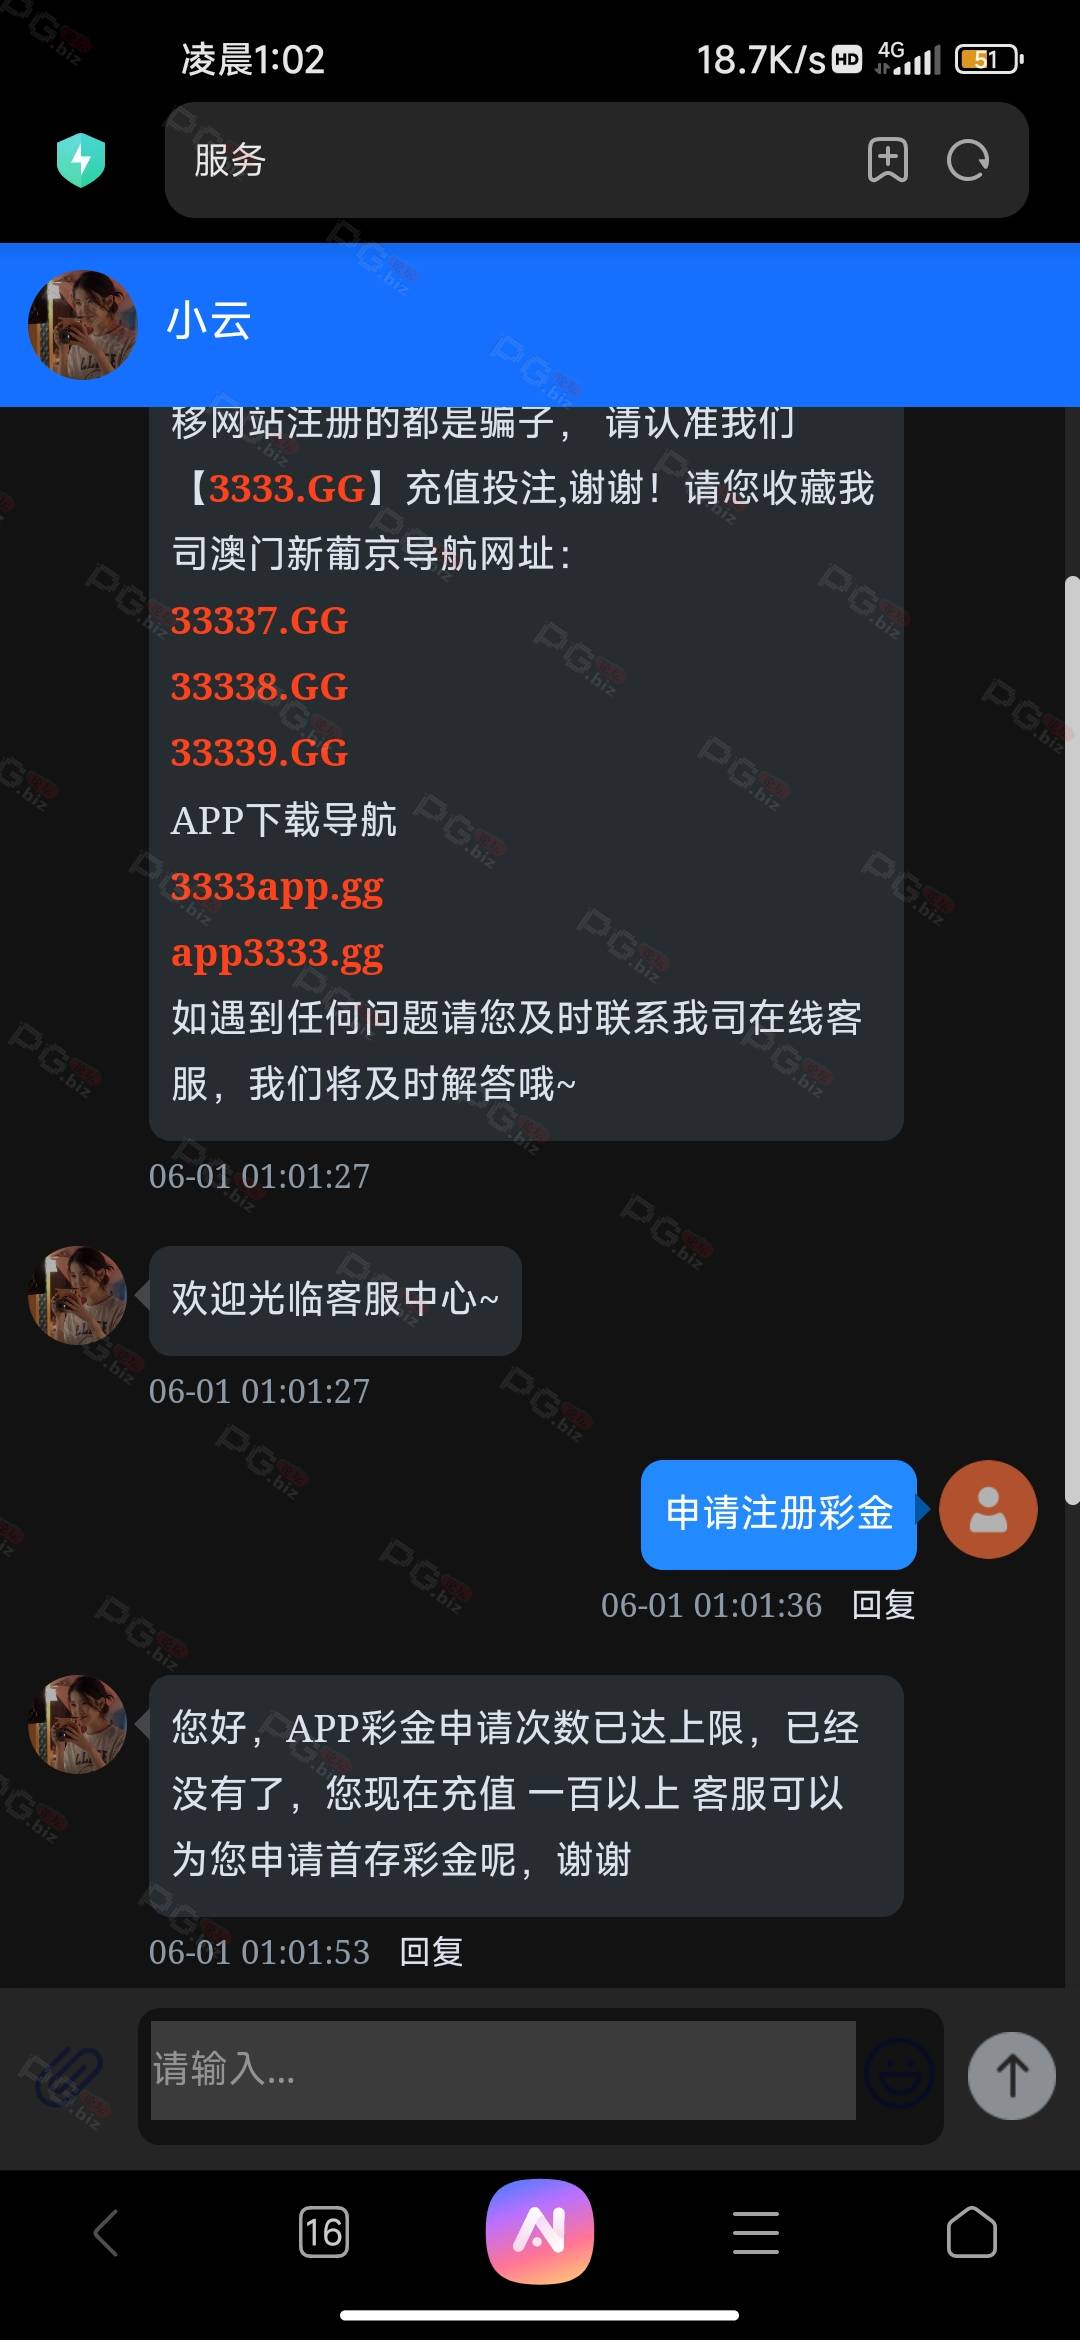Send message with up-arrow button
Viewport: 1080px width, 2340px height.
tap(1011, 2075)
